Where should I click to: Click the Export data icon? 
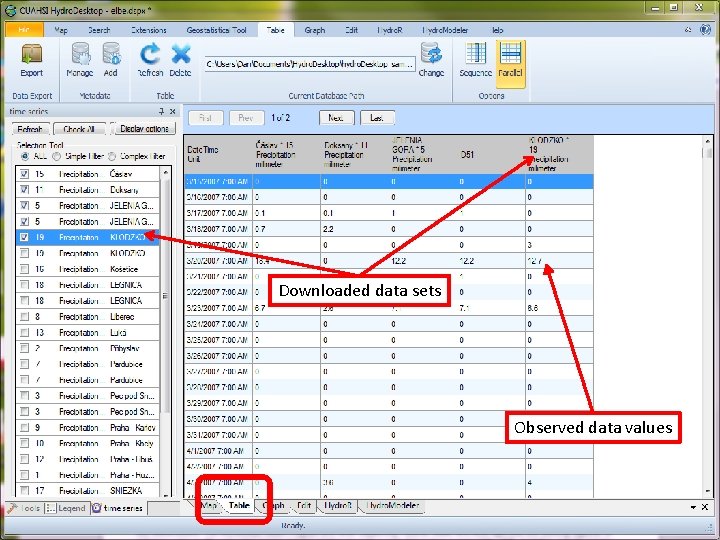click(32, 55)
